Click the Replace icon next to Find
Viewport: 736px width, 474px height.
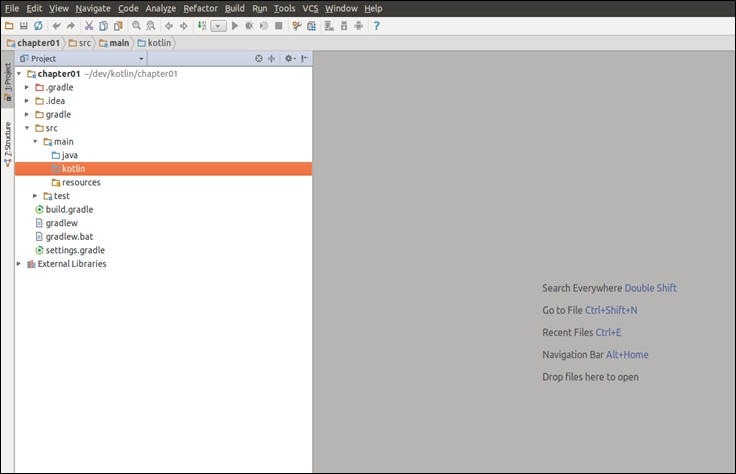151,26
